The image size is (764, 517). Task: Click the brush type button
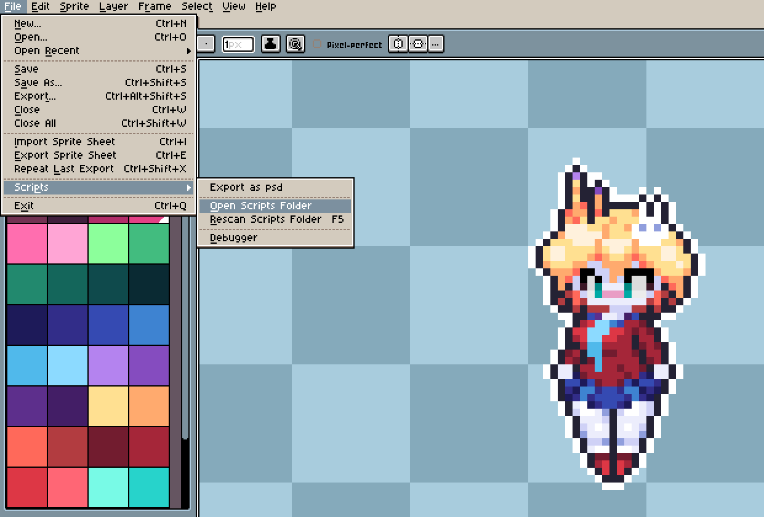point(206,44)
